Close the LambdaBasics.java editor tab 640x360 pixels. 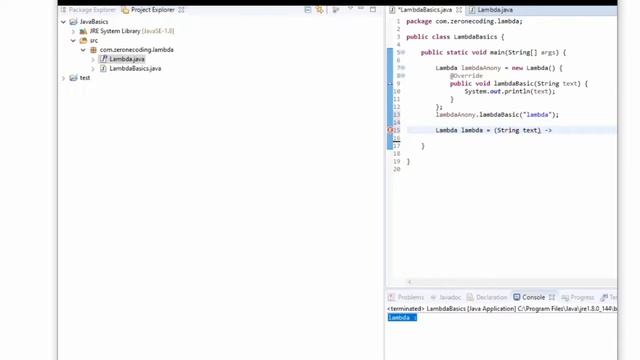(459, 10)
